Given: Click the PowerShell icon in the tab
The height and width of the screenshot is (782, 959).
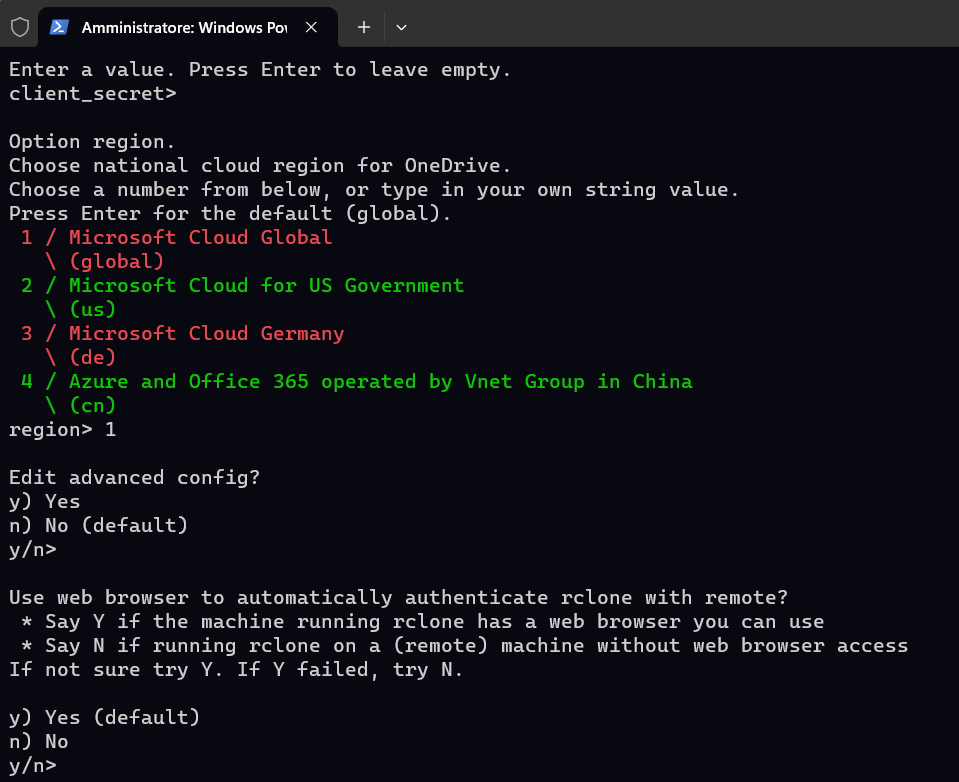Looking at the screenshot, I should (x=60, y=27).
